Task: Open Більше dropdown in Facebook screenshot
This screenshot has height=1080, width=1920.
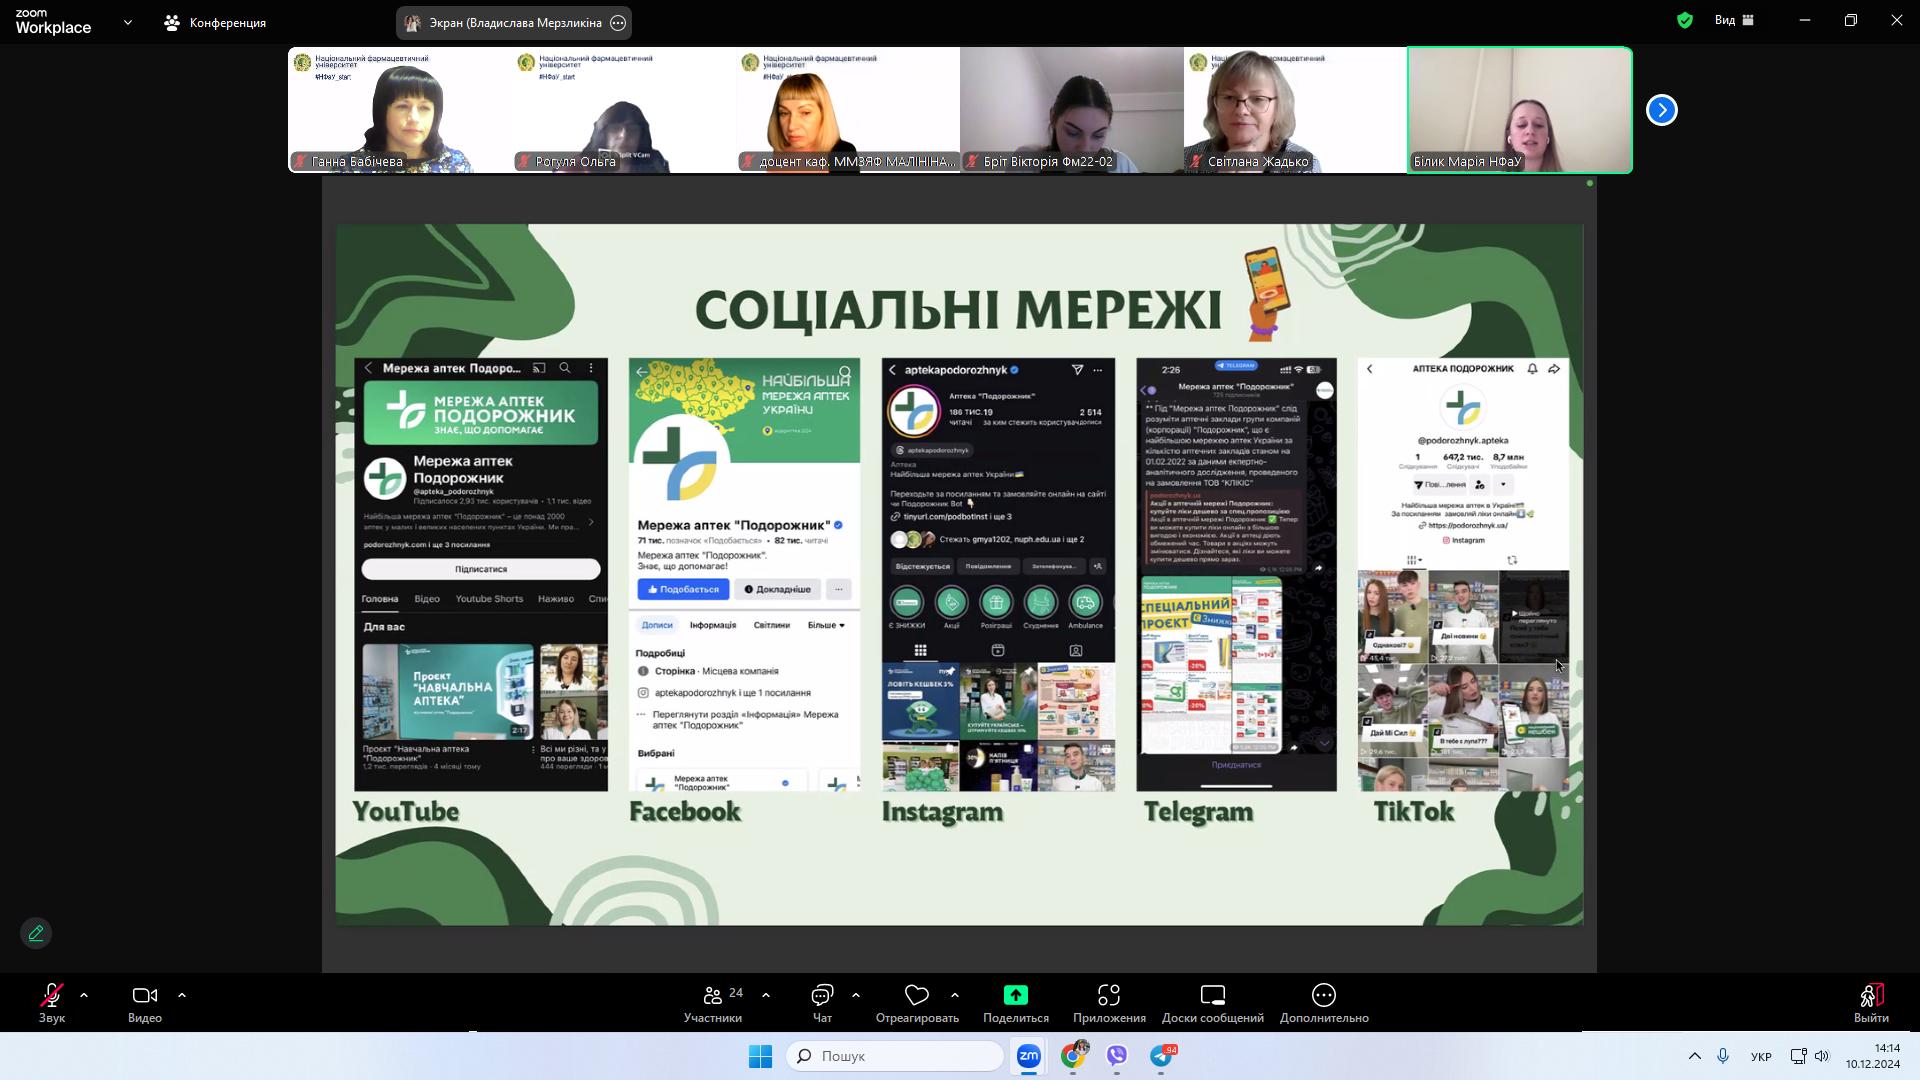Action: pyautogui.click(x=827, y=625)
